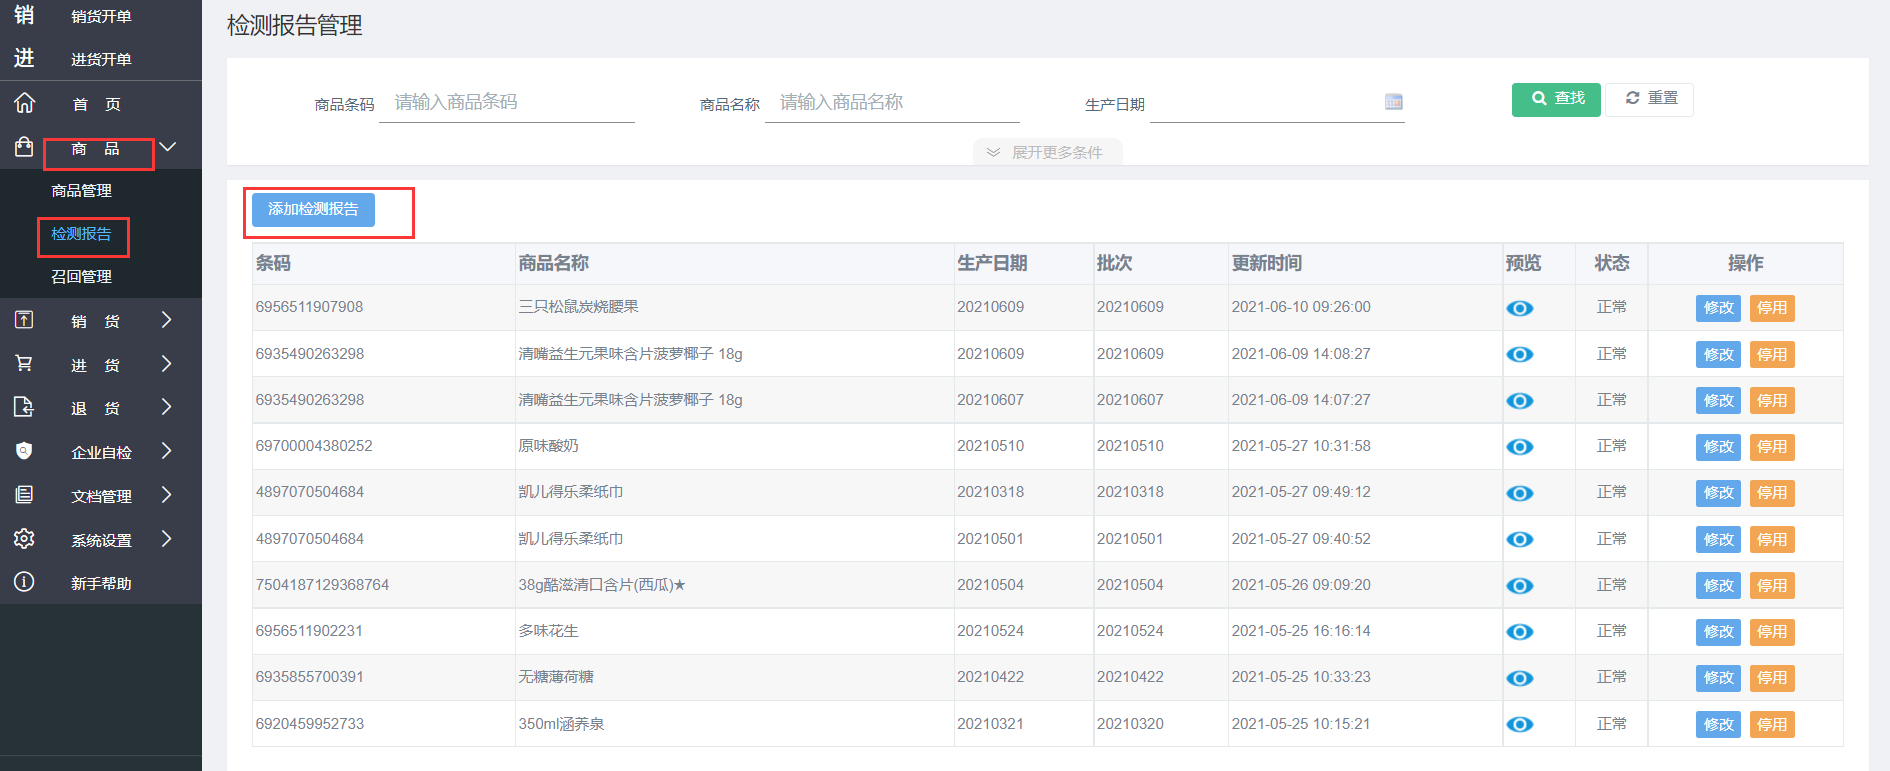This screenshot has height=771, width=1890.
Task: Click the 生产日期 date input field
Action: [1277, 103]
